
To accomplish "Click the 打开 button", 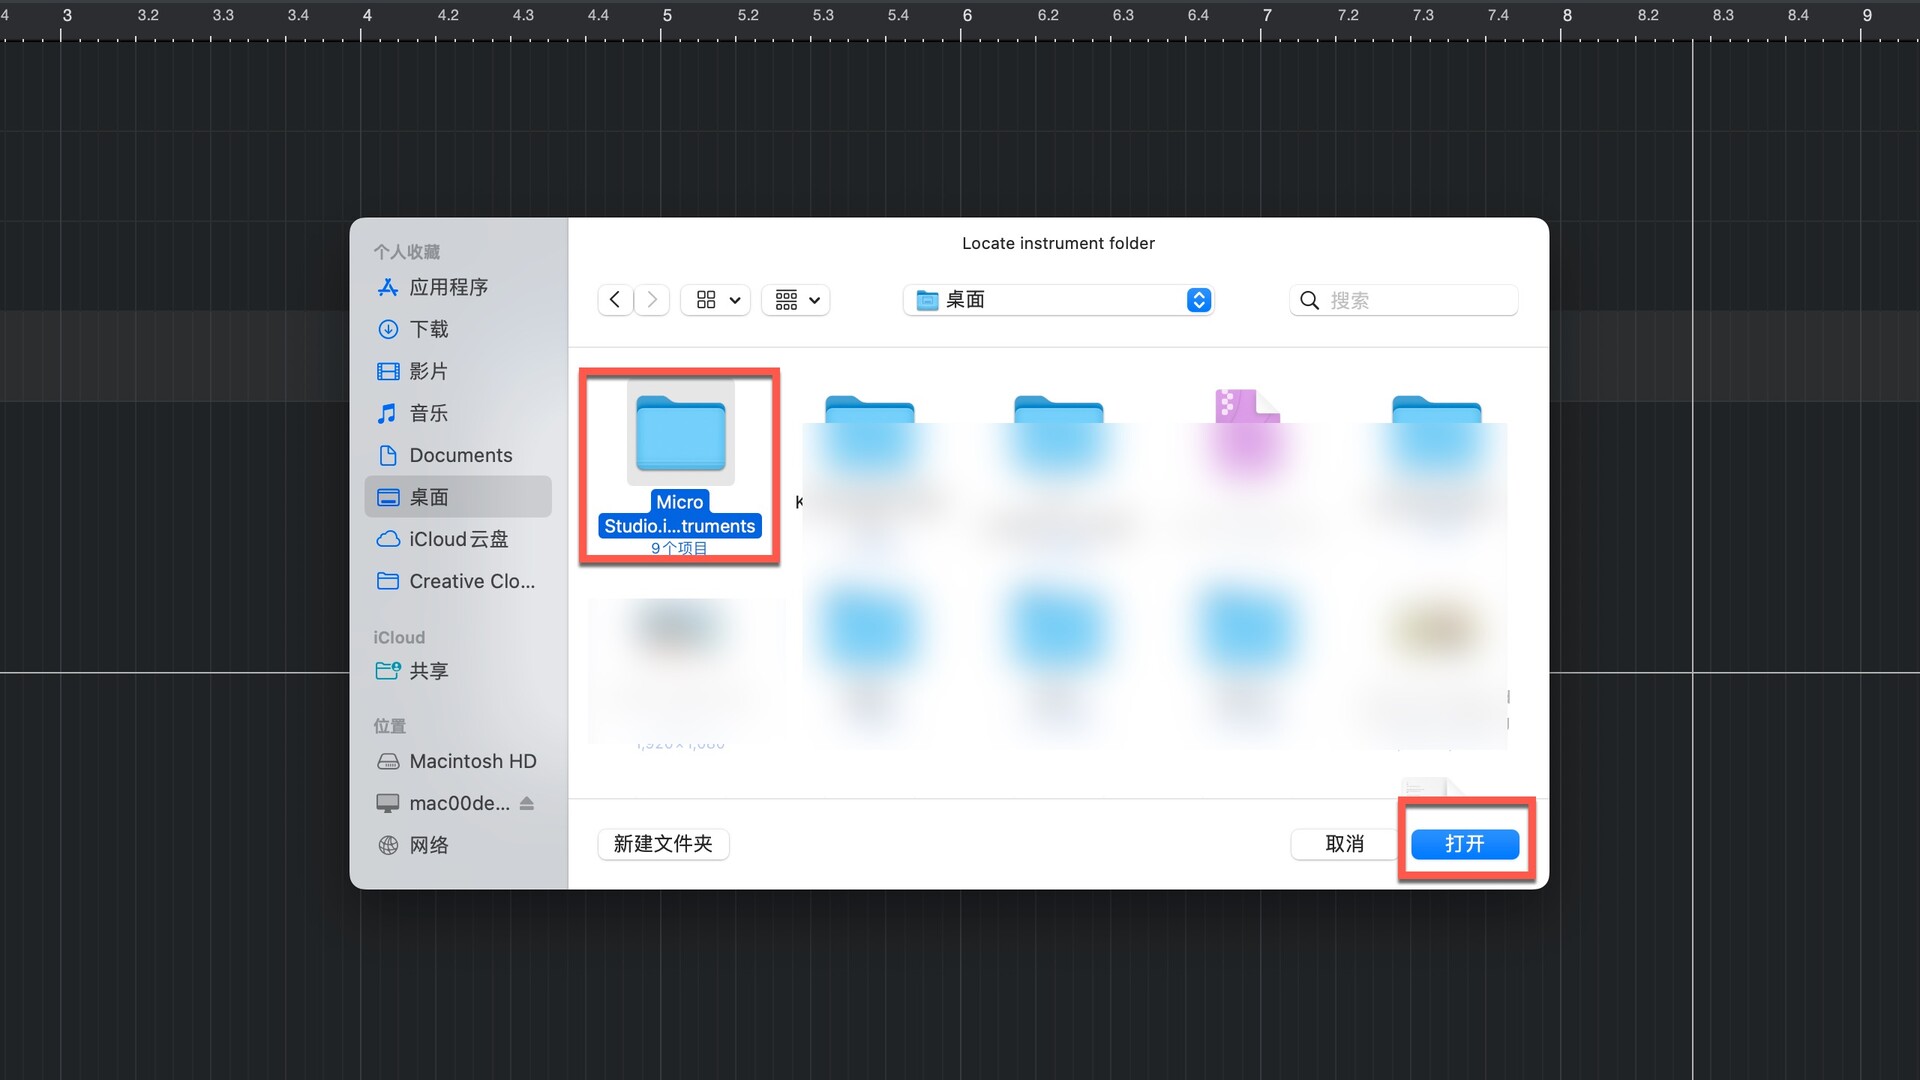I will pyautogui.click(x=1464, y=844).
